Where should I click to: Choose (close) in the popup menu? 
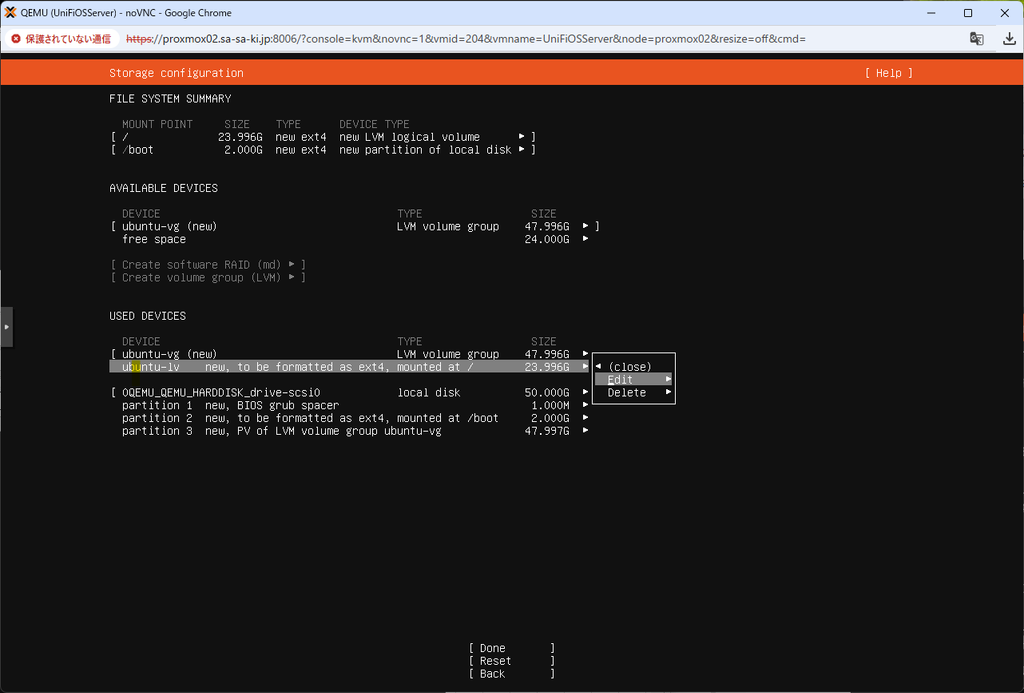[x=630, y=367]
